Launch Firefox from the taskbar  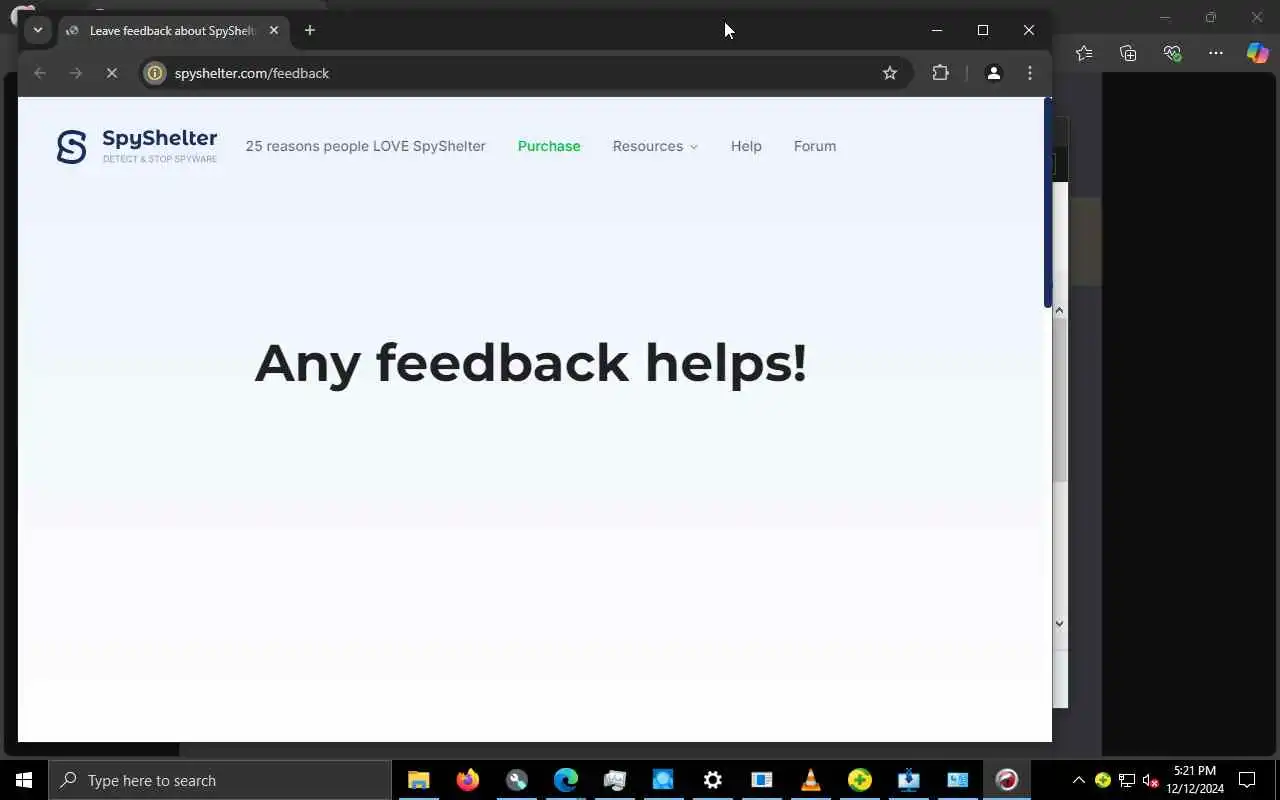tap(468, 780)
